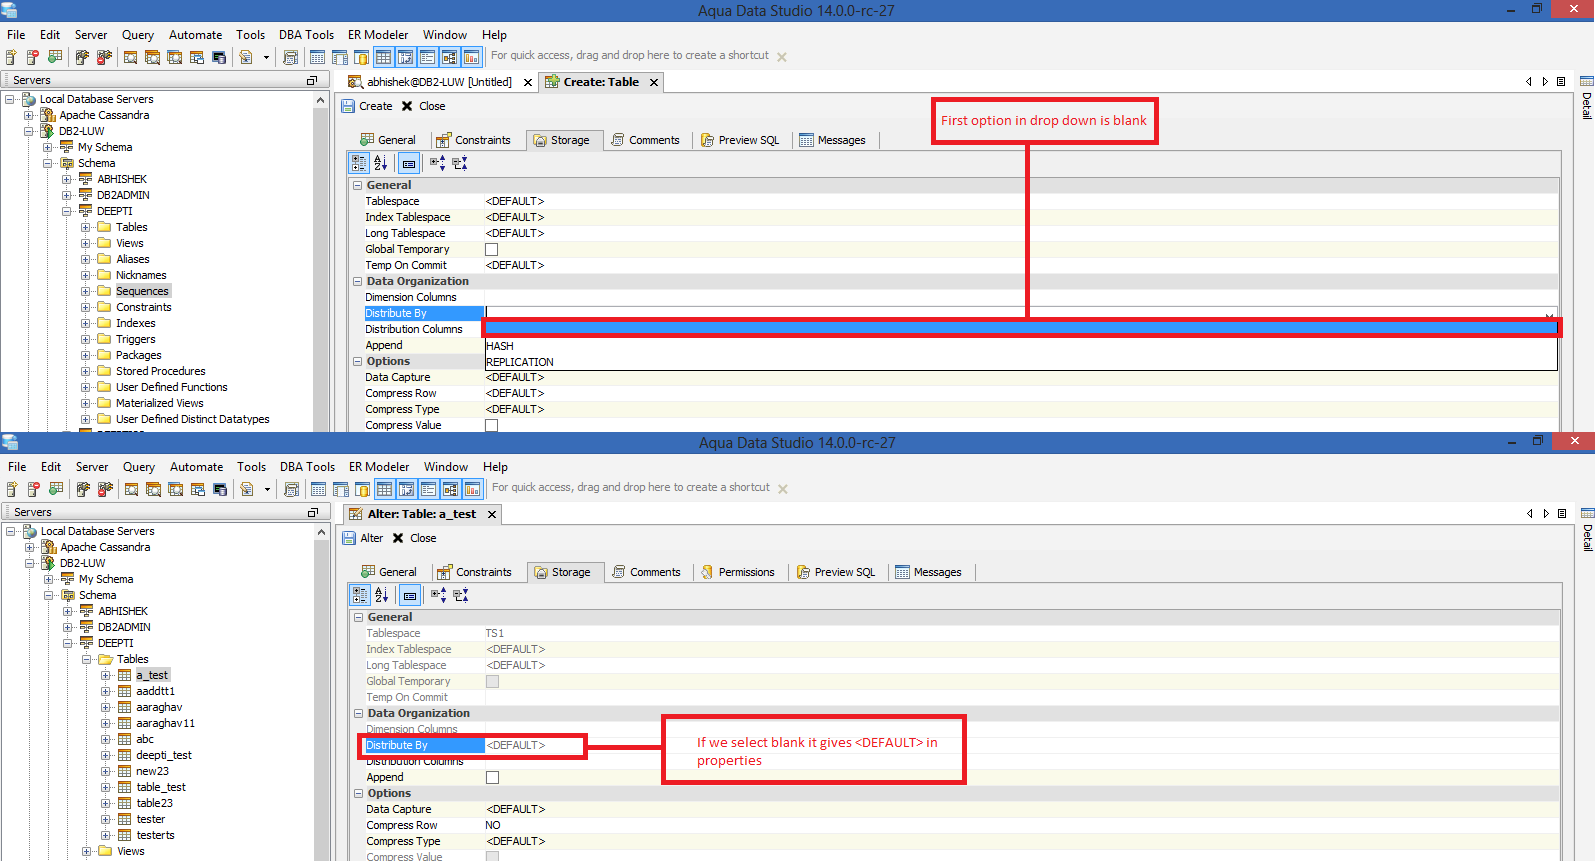
Task: Toggle categorized view icon in upper Create Table window
Action: click(359, 163)
